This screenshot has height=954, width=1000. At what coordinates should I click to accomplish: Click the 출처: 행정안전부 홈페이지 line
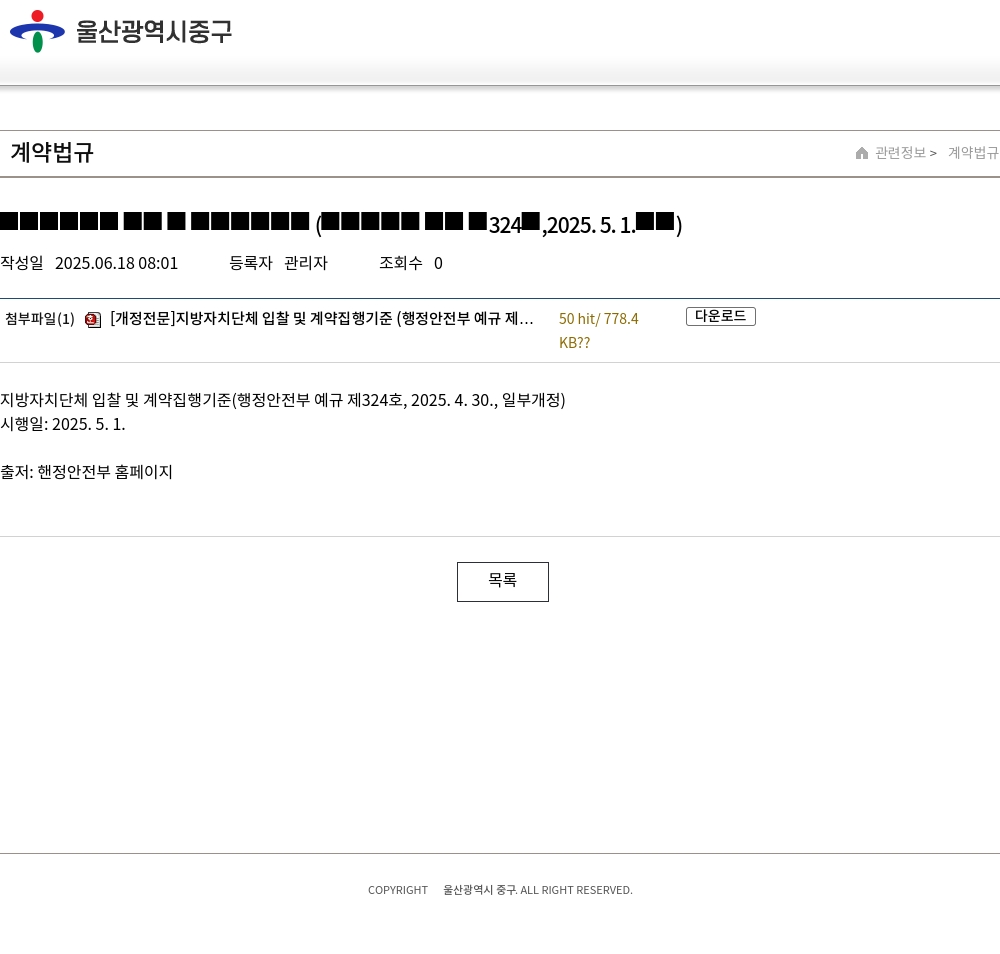point(87,472)
